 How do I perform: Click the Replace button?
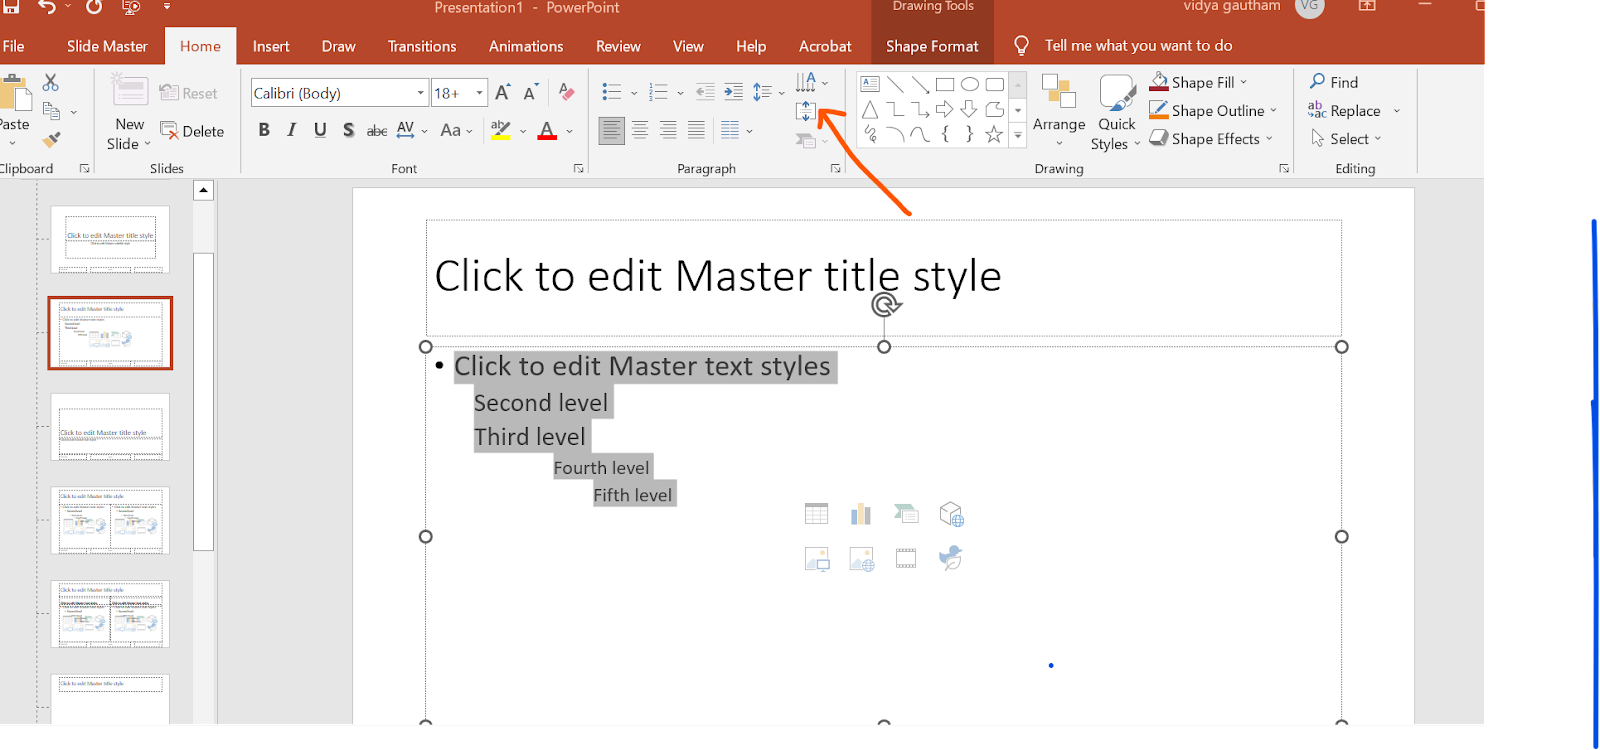coord(1345,111)
